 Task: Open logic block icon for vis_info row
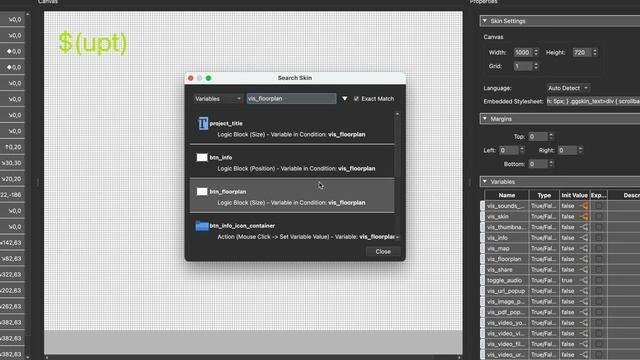(584, 238)
